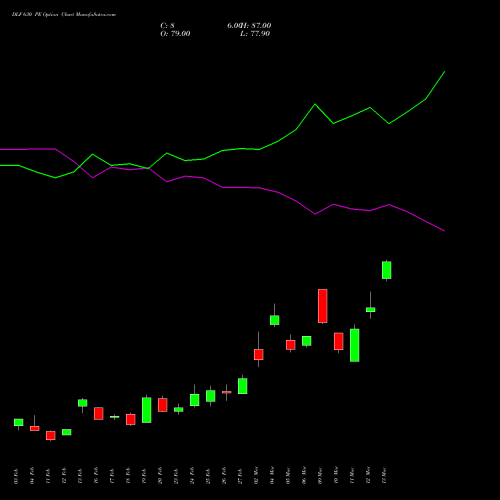Select the '04 Mar' date label
The image size is (500, 500).
[272, 476]
